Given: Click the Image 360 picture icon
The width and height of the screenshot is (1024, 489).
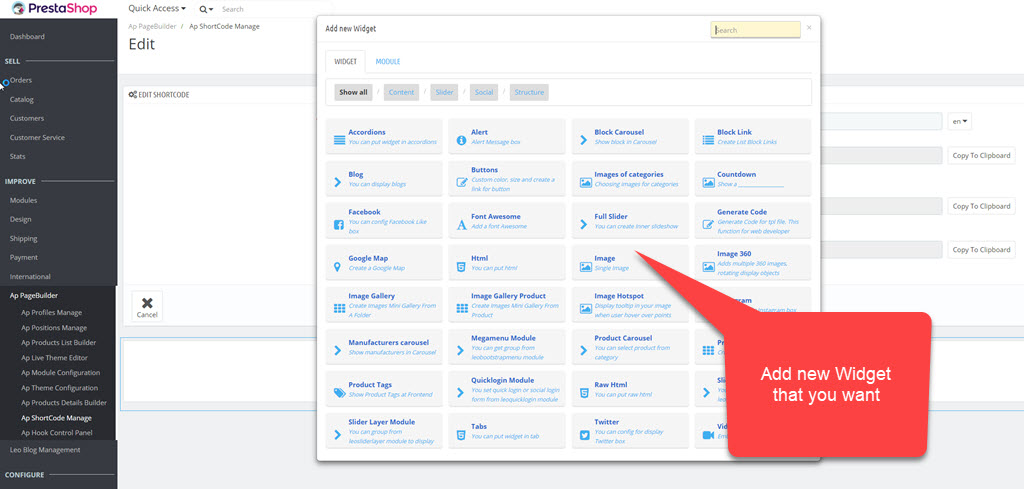Looking at the screenshot, I should pyautogui.click(x=708, y=267).
